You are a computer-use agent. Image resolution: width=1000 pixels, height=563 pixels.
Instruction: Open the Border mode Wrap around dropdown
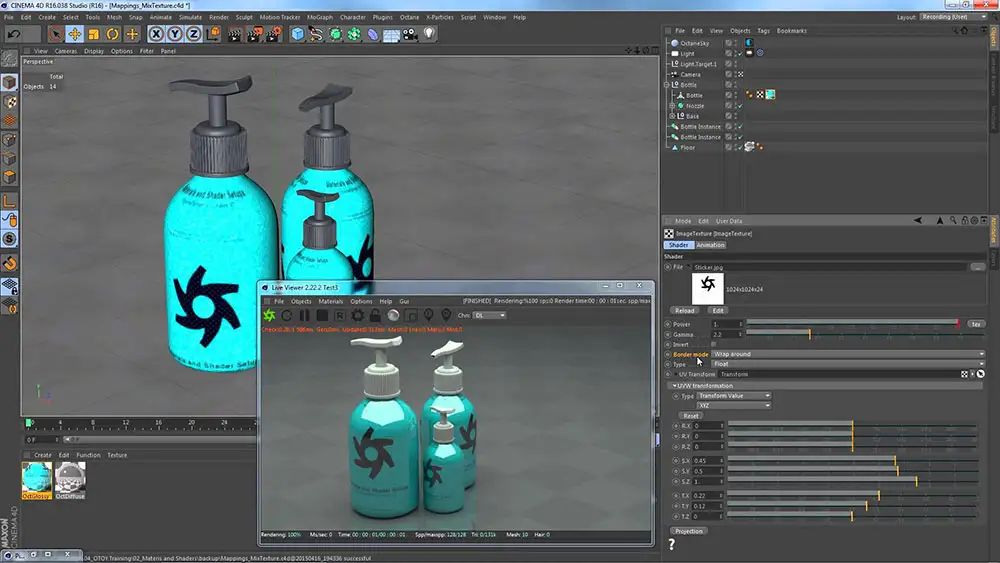[848, 354]
